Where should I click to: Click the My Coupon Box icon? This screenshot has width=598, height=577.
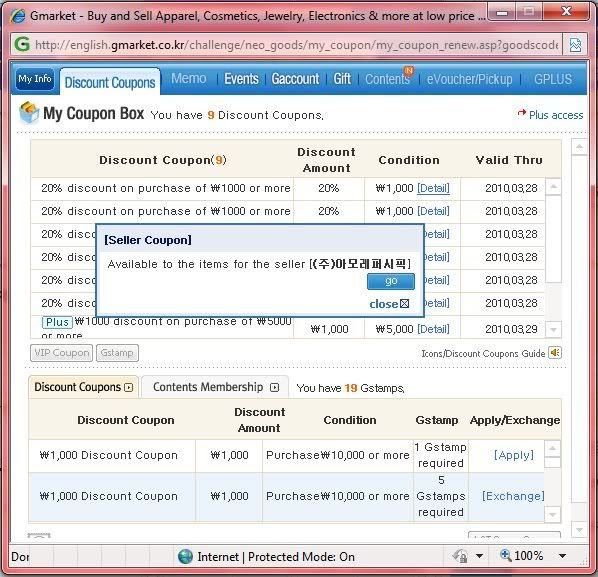[x=29, y=113]
